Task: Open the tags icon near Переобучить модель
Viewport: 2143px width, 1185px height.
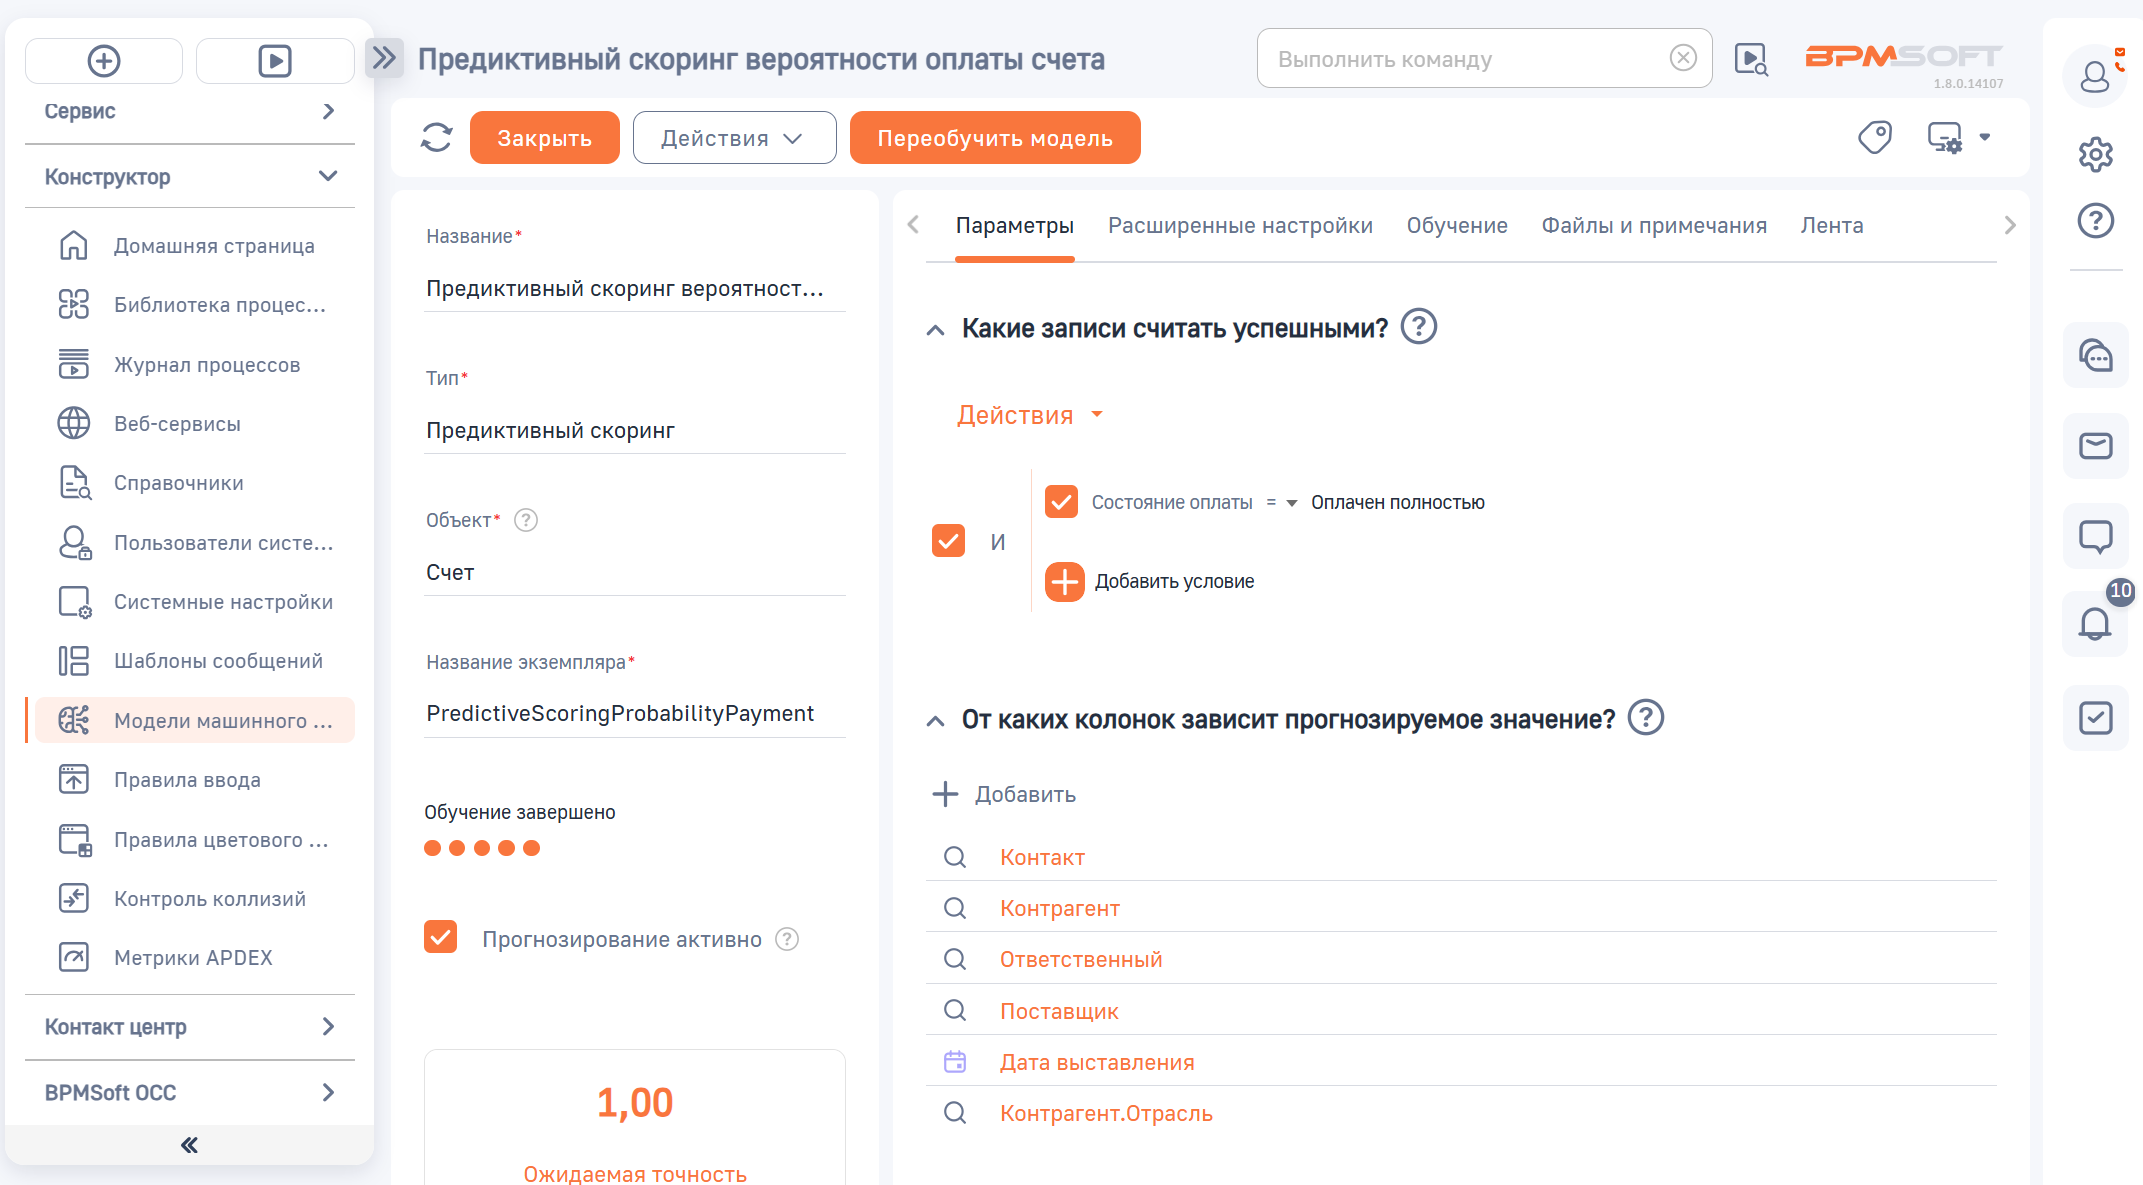Action: (x=1875, y=137)
